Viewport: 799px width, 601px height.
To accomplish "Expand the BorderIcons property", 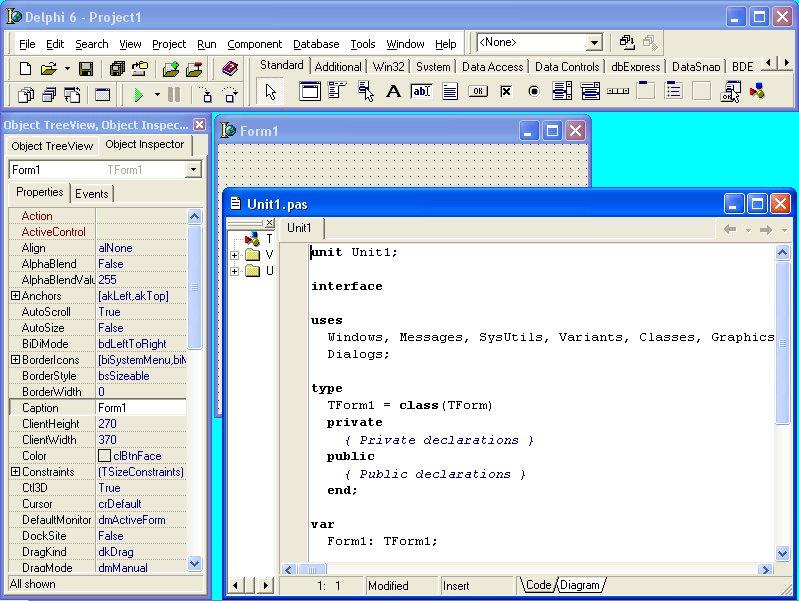I will pyautogui.click(x=15, y=360).
